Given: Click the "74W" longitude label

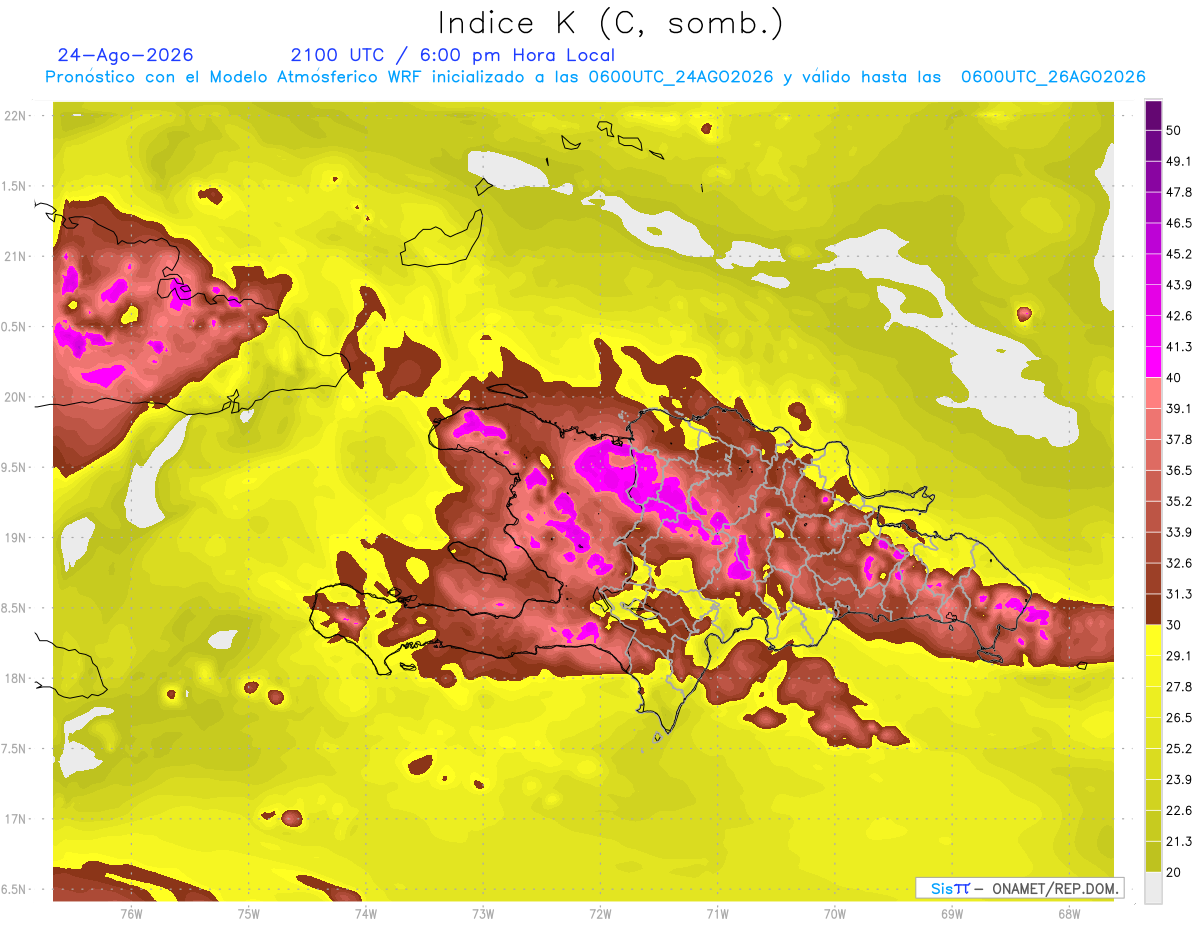Looking at the screenshot, I should click(366, 913).
